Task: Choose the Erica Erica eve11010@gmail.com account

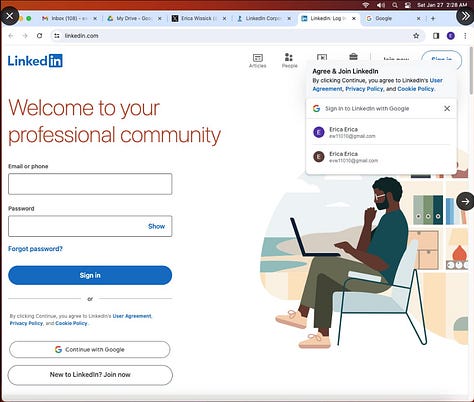Action: [381, 157]
